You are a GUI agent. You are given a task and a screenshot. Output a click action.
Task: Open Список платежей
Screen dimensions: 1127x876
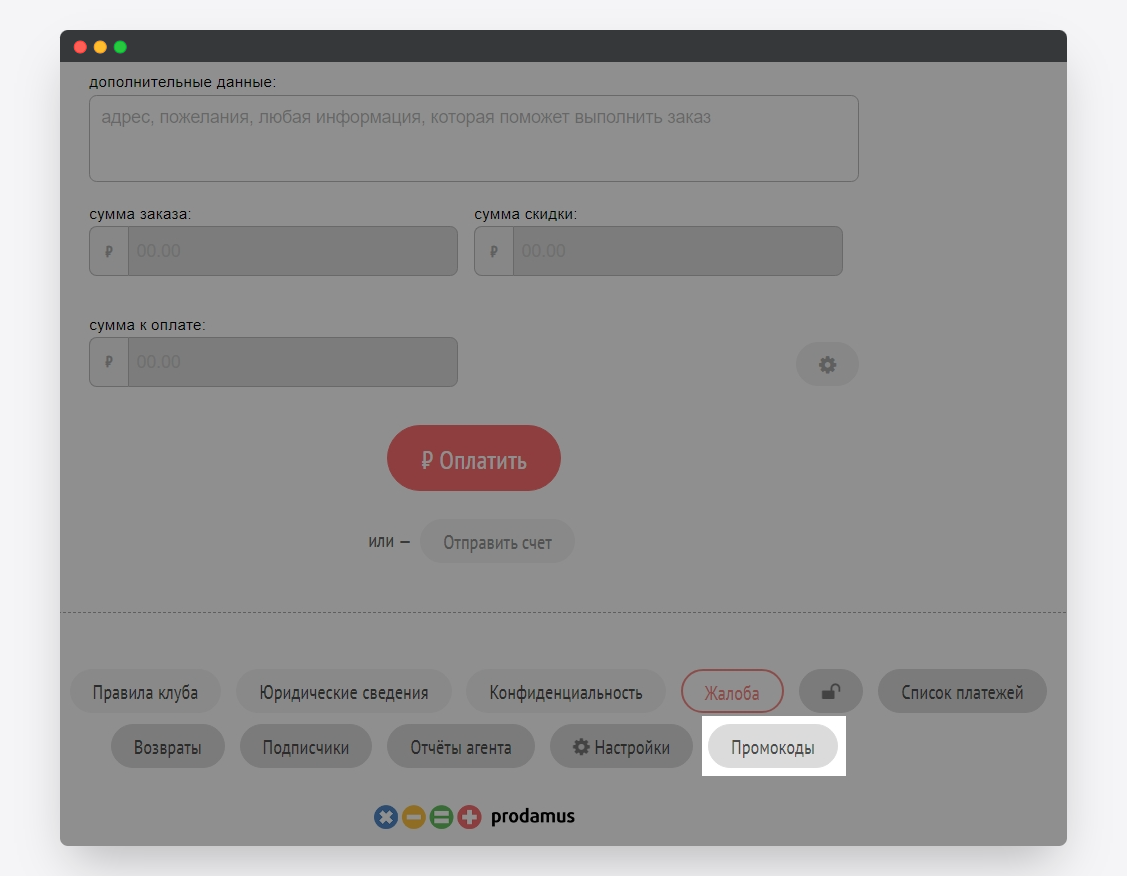(961, 692)
